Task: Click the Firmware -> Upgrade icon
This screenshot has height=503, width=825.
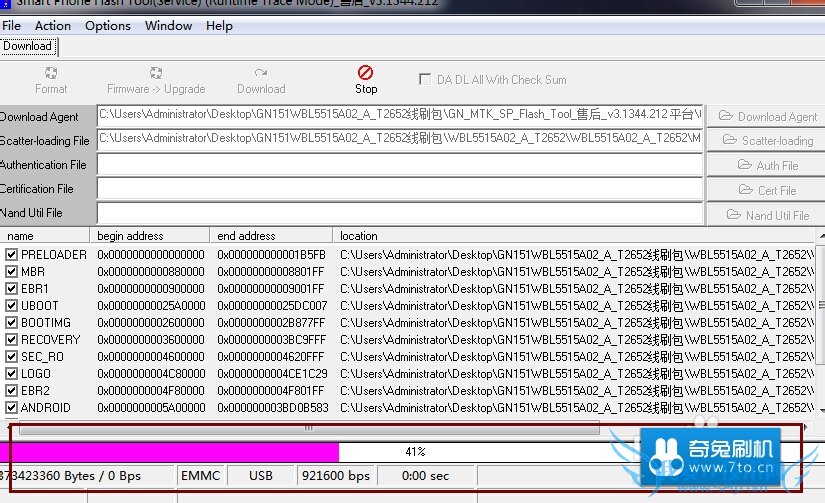Action: [156, 73]
